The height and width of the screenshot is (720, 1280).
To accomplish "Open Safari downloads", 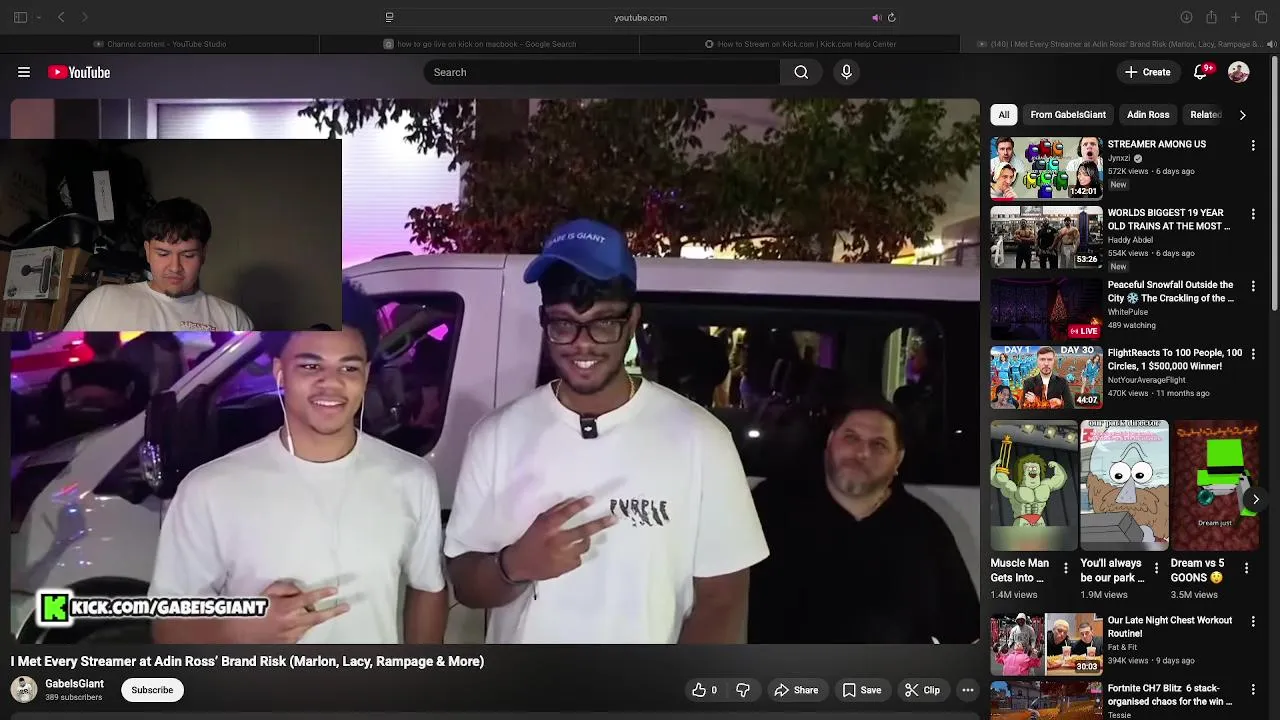I will [x=1186, y=17].
